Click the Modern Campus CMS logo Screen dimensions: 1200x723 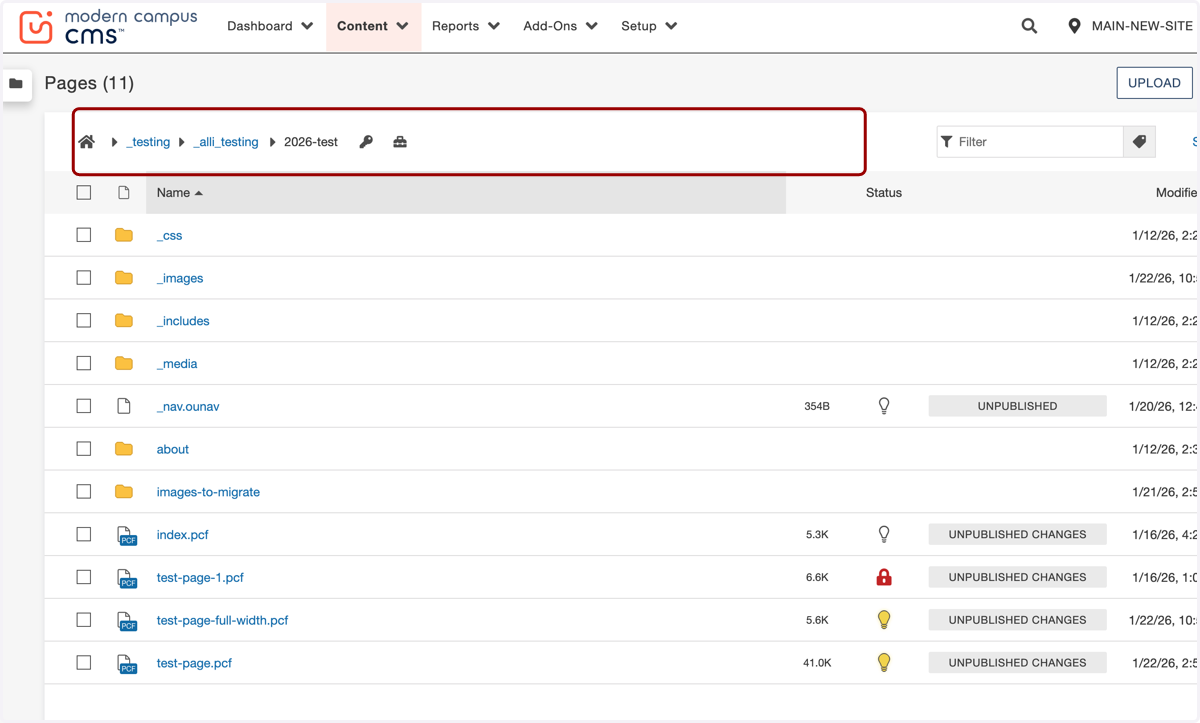click(x=108, y=27)
